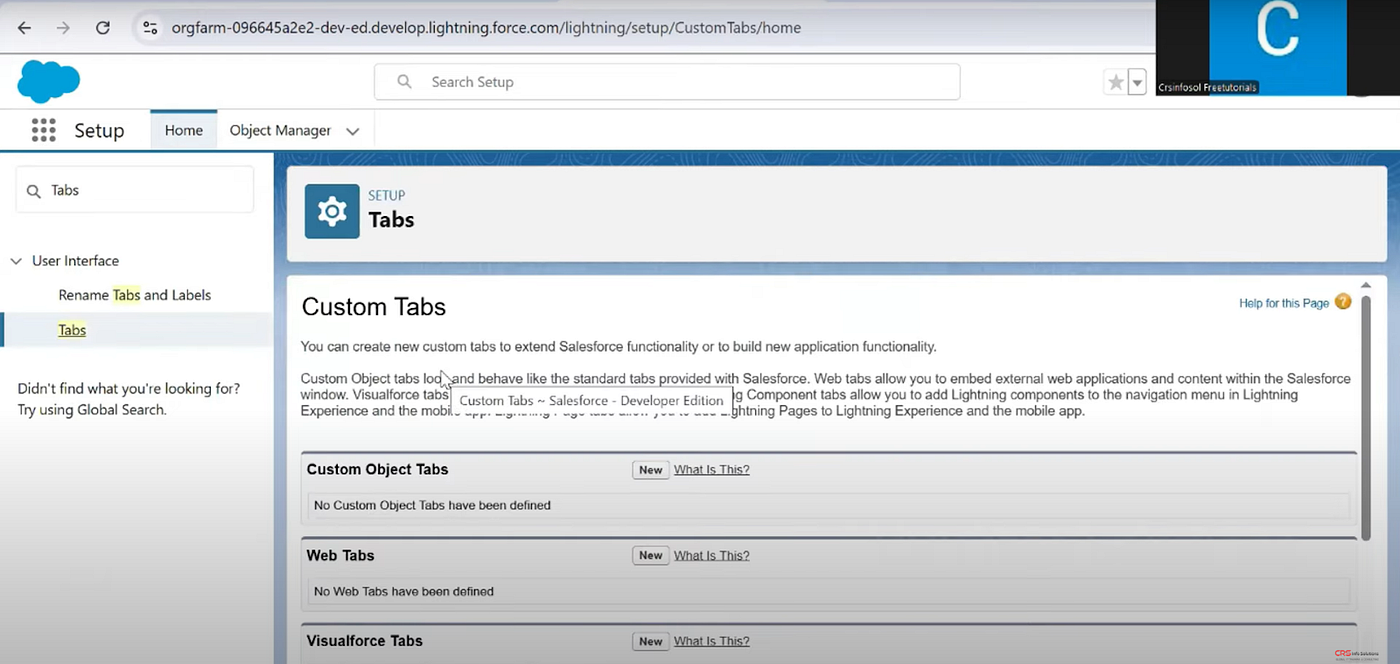This screenshot has height=664, width=1400.
Task: Open What Is This for Custom Object Tabs
Action: [712, 470]
